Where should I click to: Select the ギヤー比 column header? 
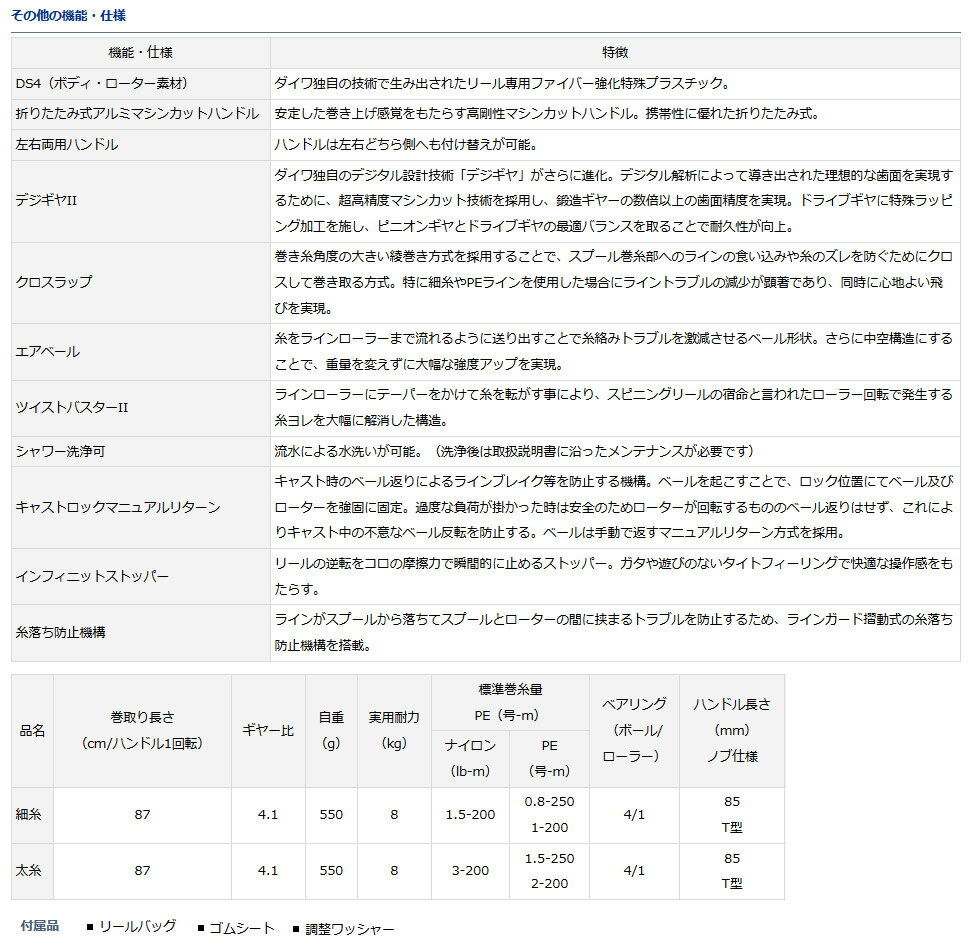tap(267, 731)
